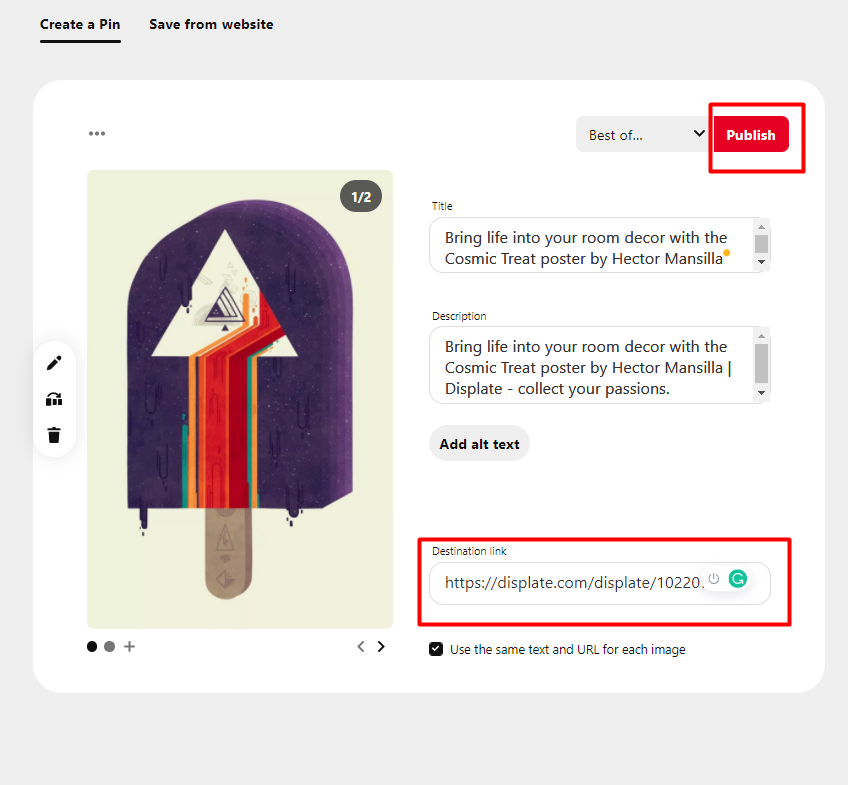Click Description field scroll down arrow
The height and width of the screenshot is (785, 848).
(x=761, y=393)
